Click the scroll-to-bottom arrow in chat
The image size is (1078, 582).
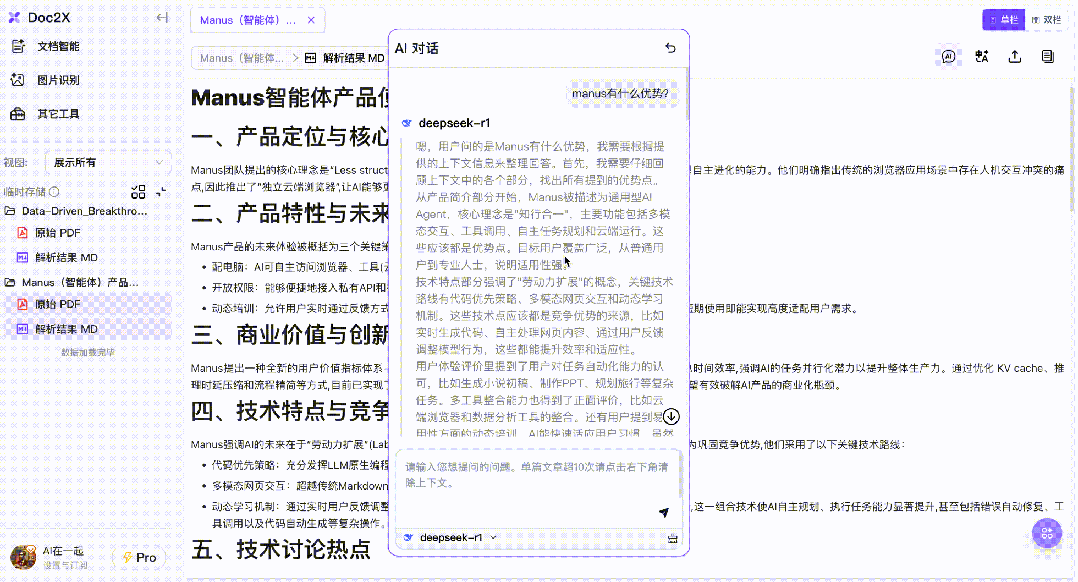pos(671,416)
